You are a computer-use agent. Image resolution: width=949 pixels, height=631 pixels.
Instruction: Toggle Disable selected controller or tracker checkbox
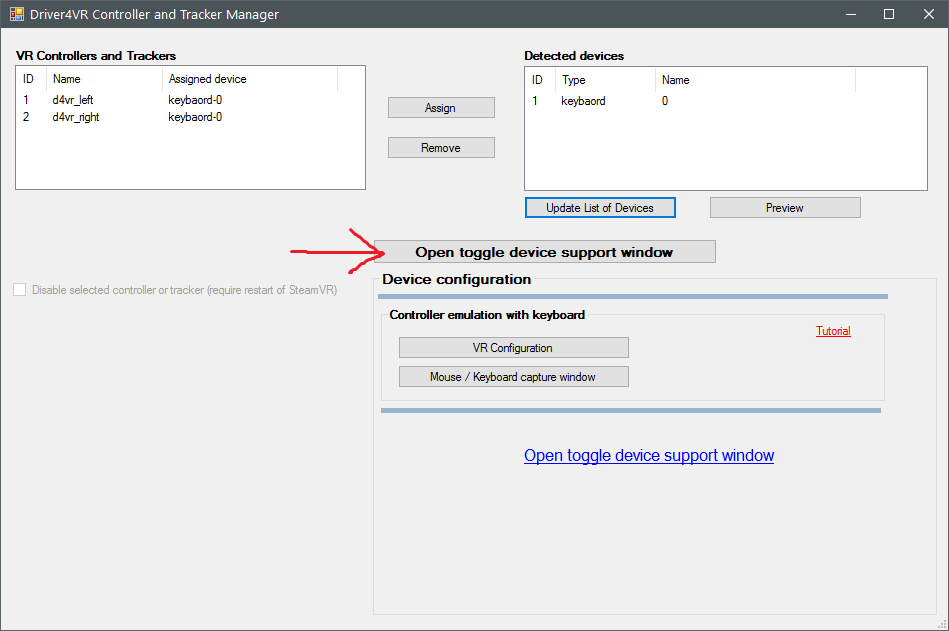pyautogui.click(x=19, y=290)
